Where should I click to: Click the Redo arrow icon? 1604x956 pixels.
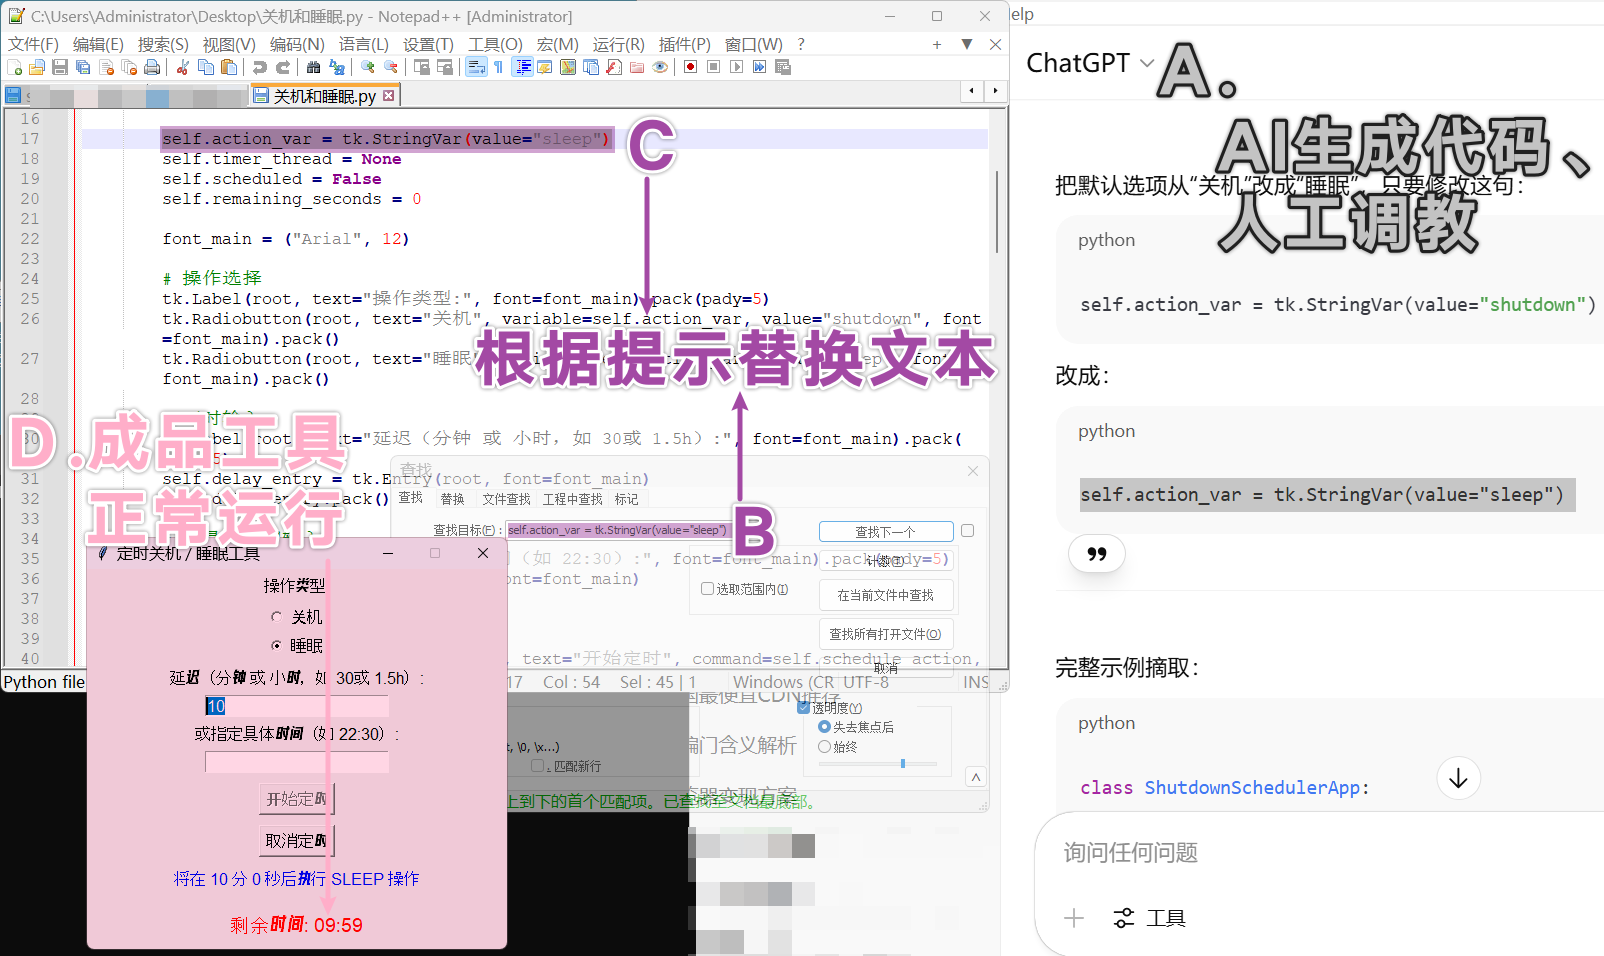point(283,67)
